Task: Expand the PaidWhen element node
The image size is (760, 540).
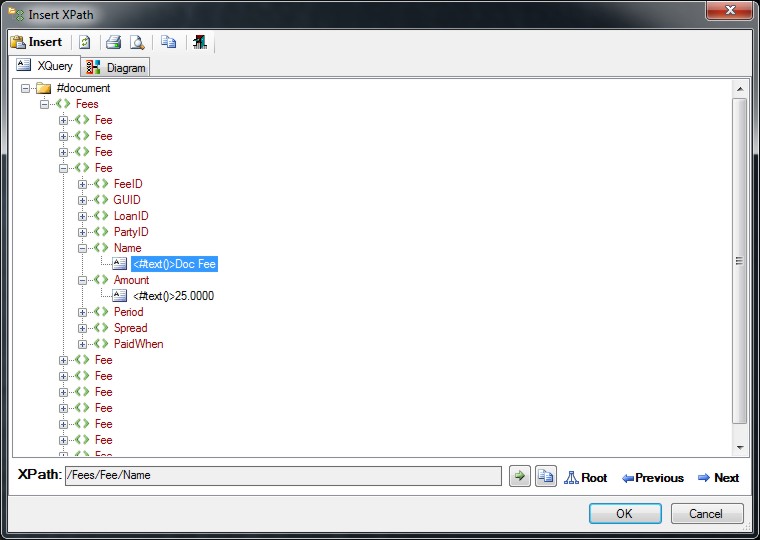Action: pos(83,344)
